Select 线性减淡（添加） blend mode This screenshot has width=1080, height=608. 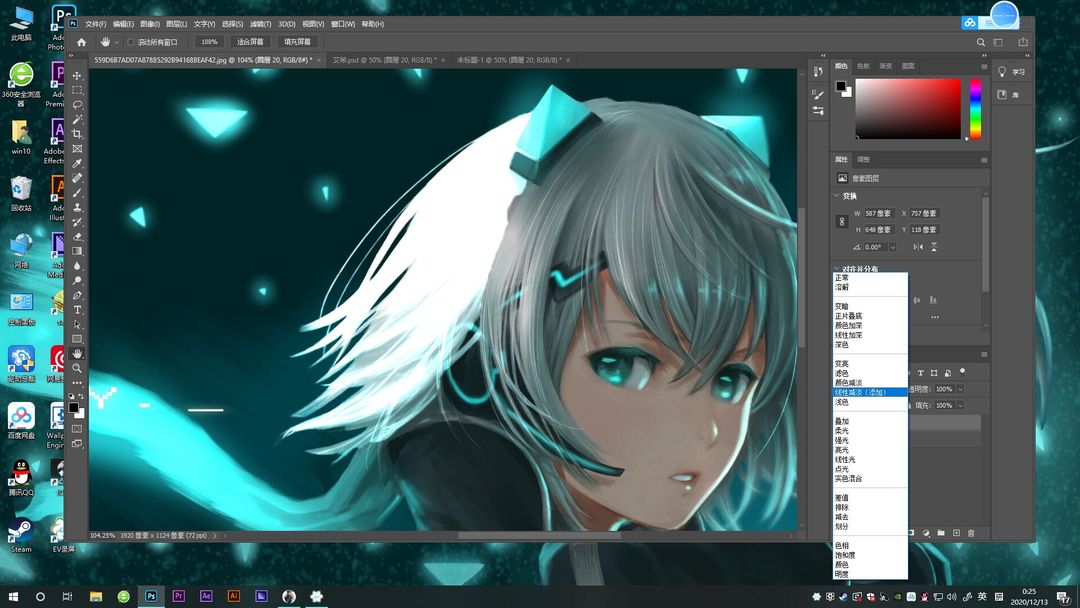pyautogui.click(x=870, y=392)
